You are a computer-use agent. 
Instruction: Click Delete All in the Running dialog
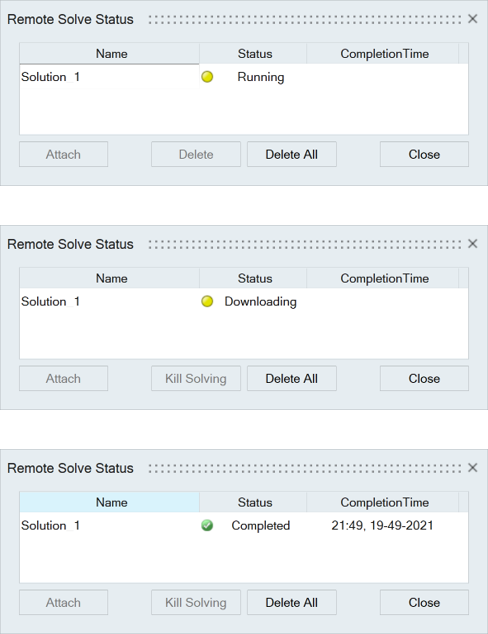click(292, 154)
